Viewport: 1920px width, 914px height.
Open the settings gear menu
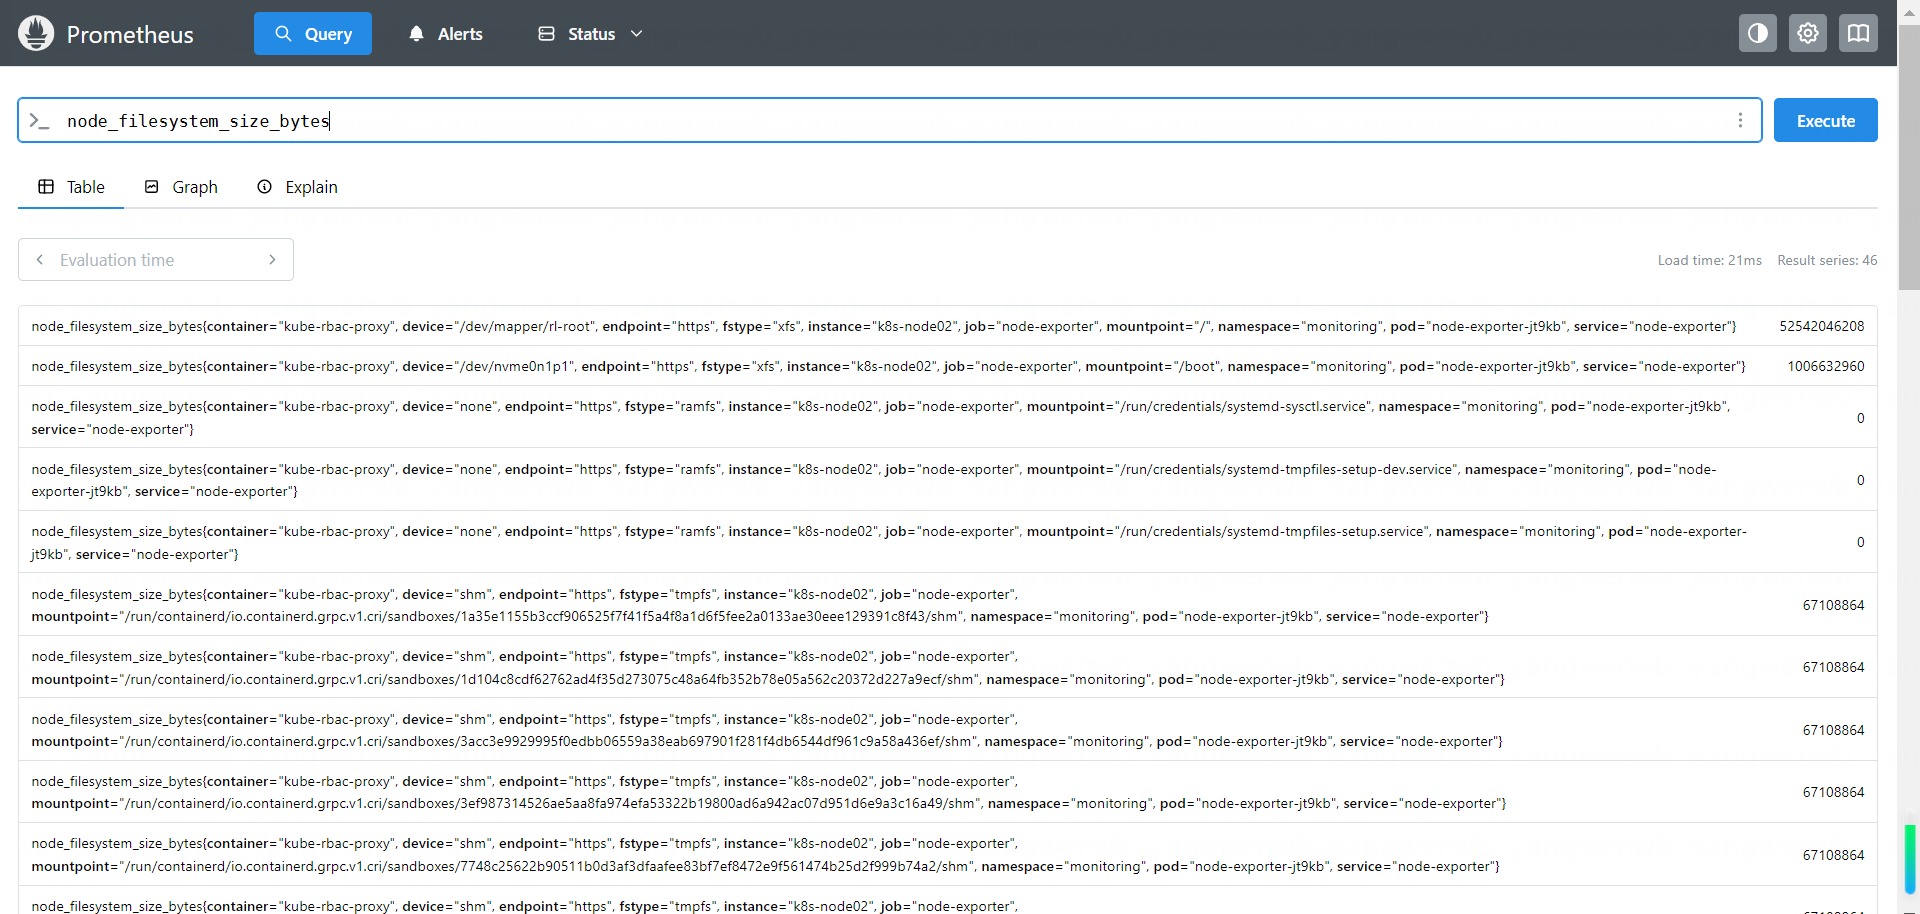(1807, 33)
